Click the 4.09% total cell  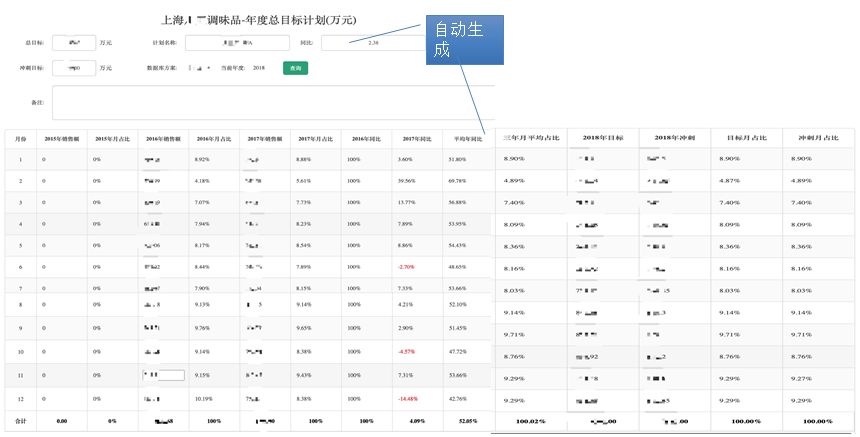[417, 421]
